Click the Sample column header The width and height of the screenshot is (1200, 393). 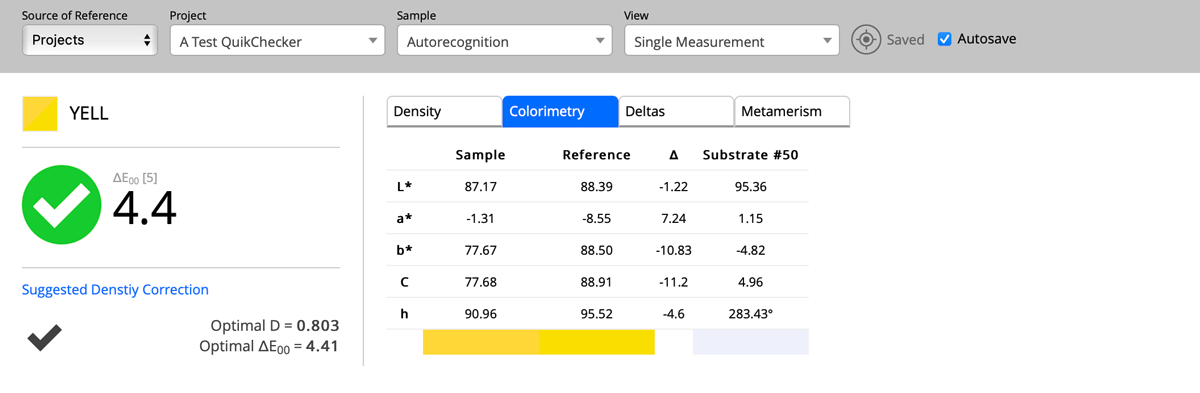480,155
